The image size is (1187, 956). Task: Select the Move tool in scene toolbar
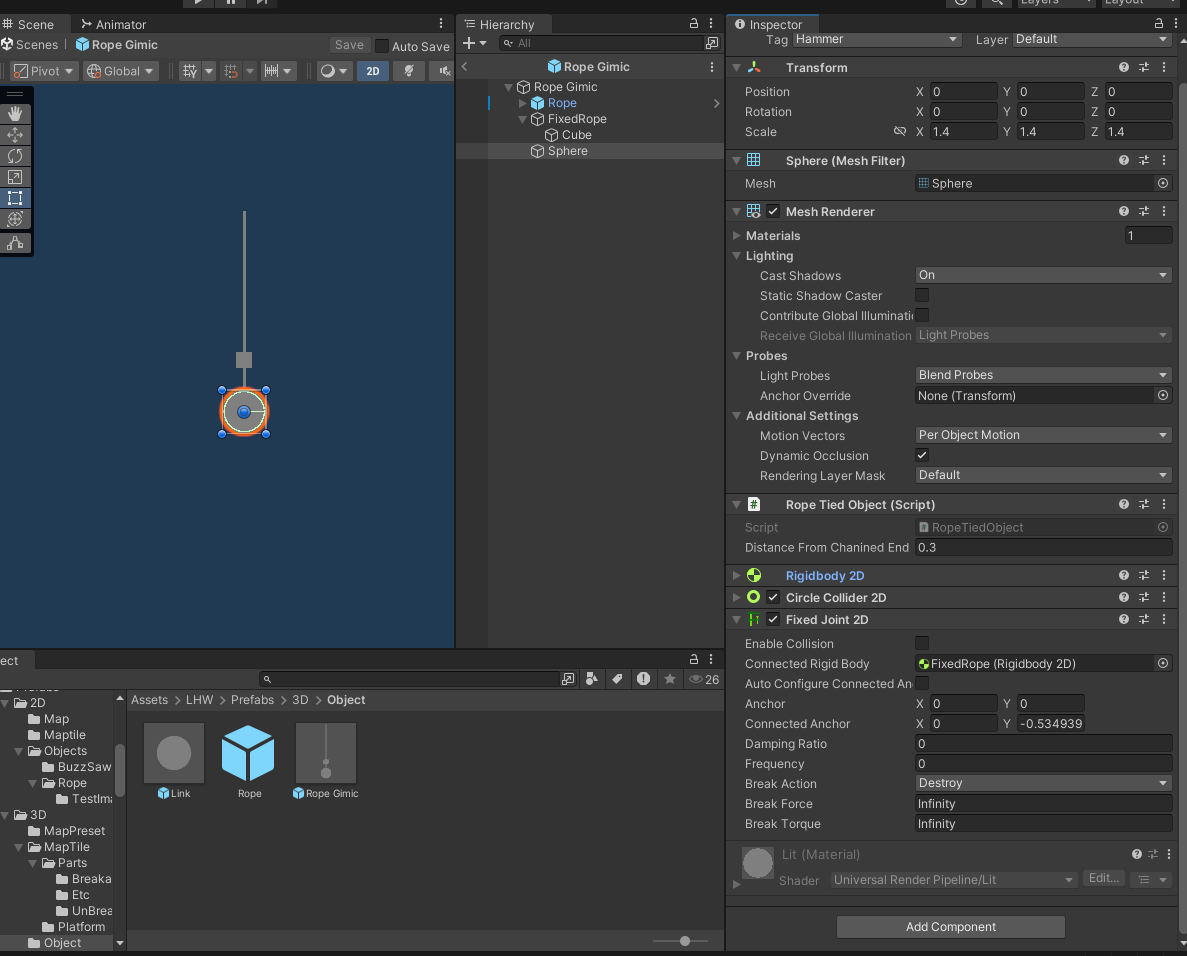[15, 135]
